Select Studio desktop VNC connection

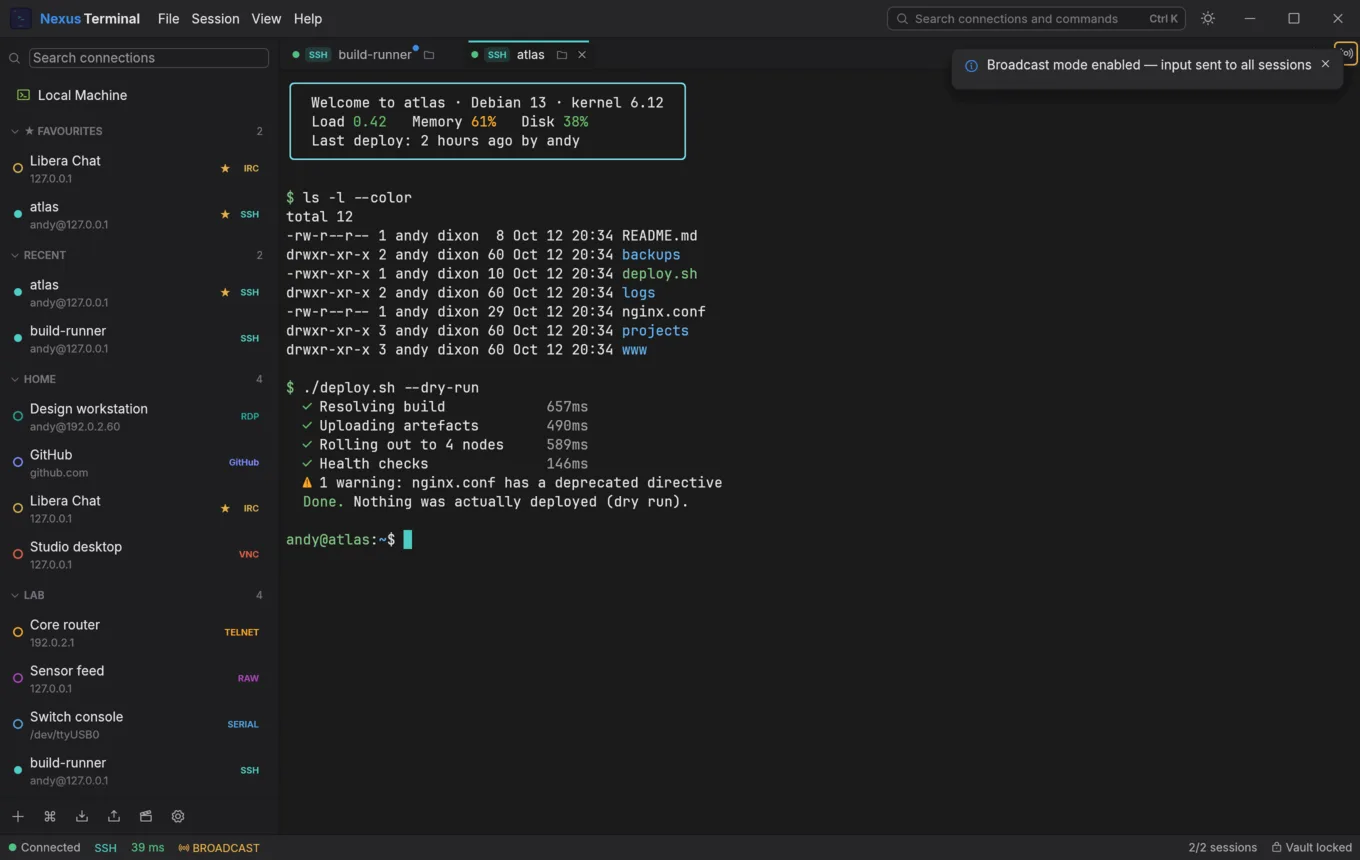click(x=139, y=554)
